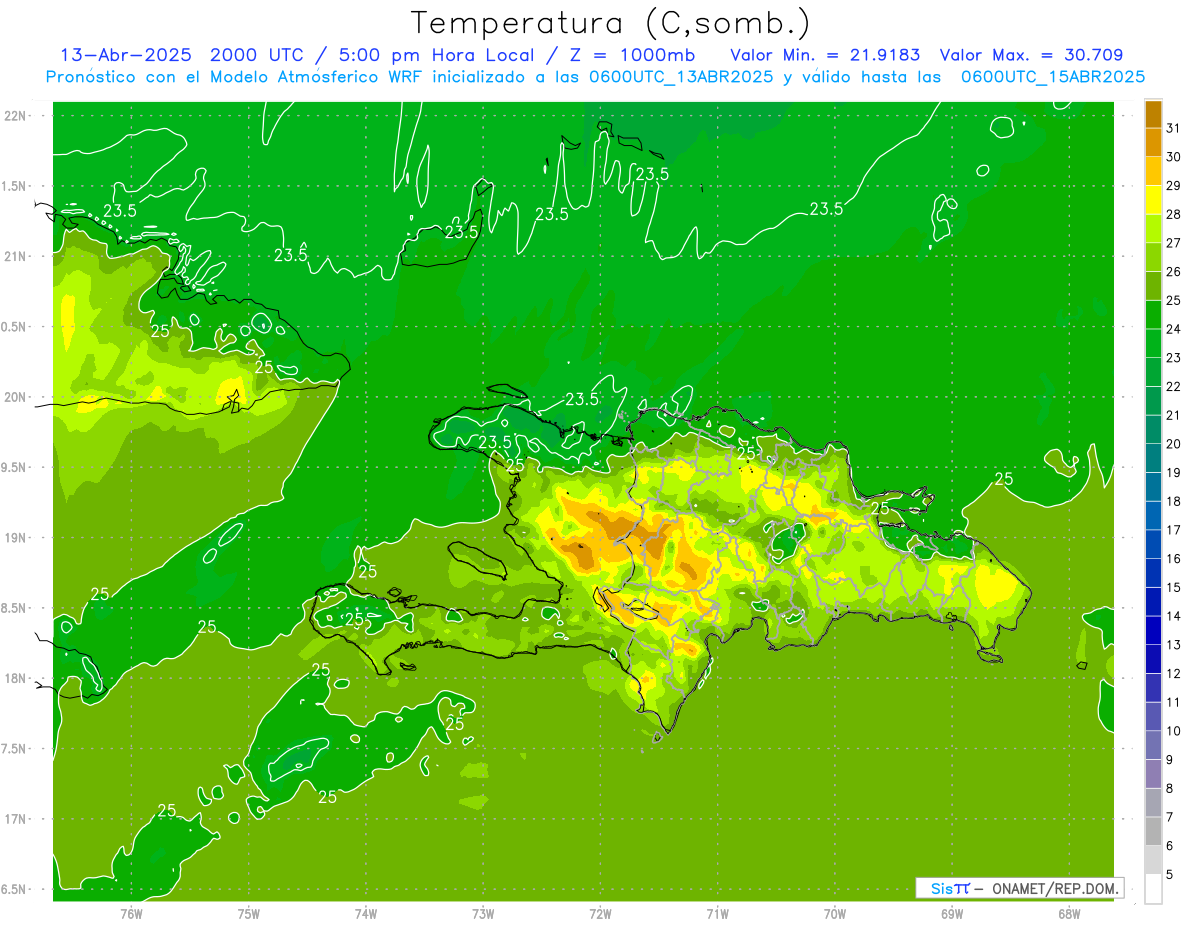This screenshot has width=1200, height=927.
Task: Pick the brown legend swatch above 31
Action: pos(1153,114)
